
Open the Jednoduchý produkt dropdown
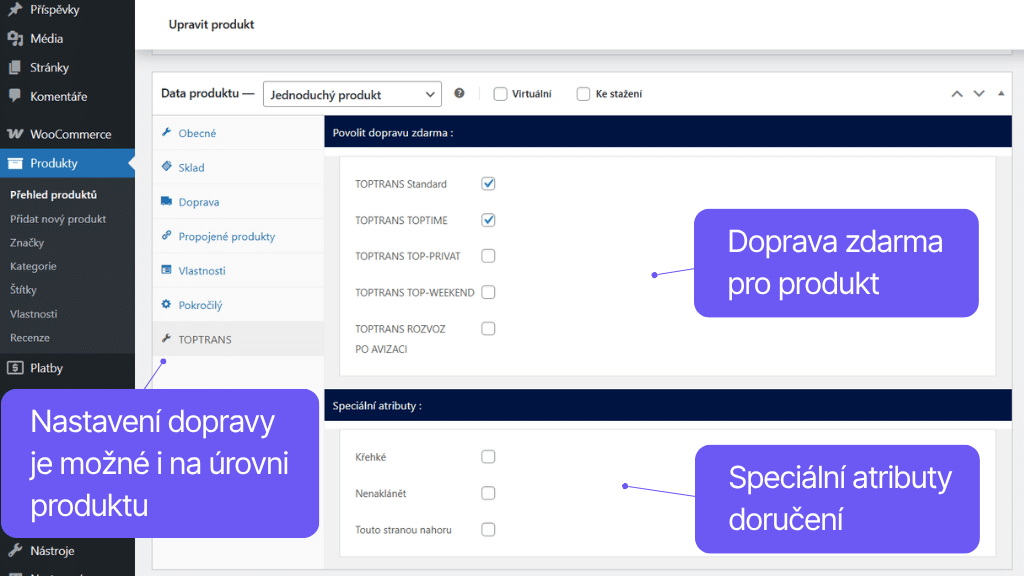(352, 93)
